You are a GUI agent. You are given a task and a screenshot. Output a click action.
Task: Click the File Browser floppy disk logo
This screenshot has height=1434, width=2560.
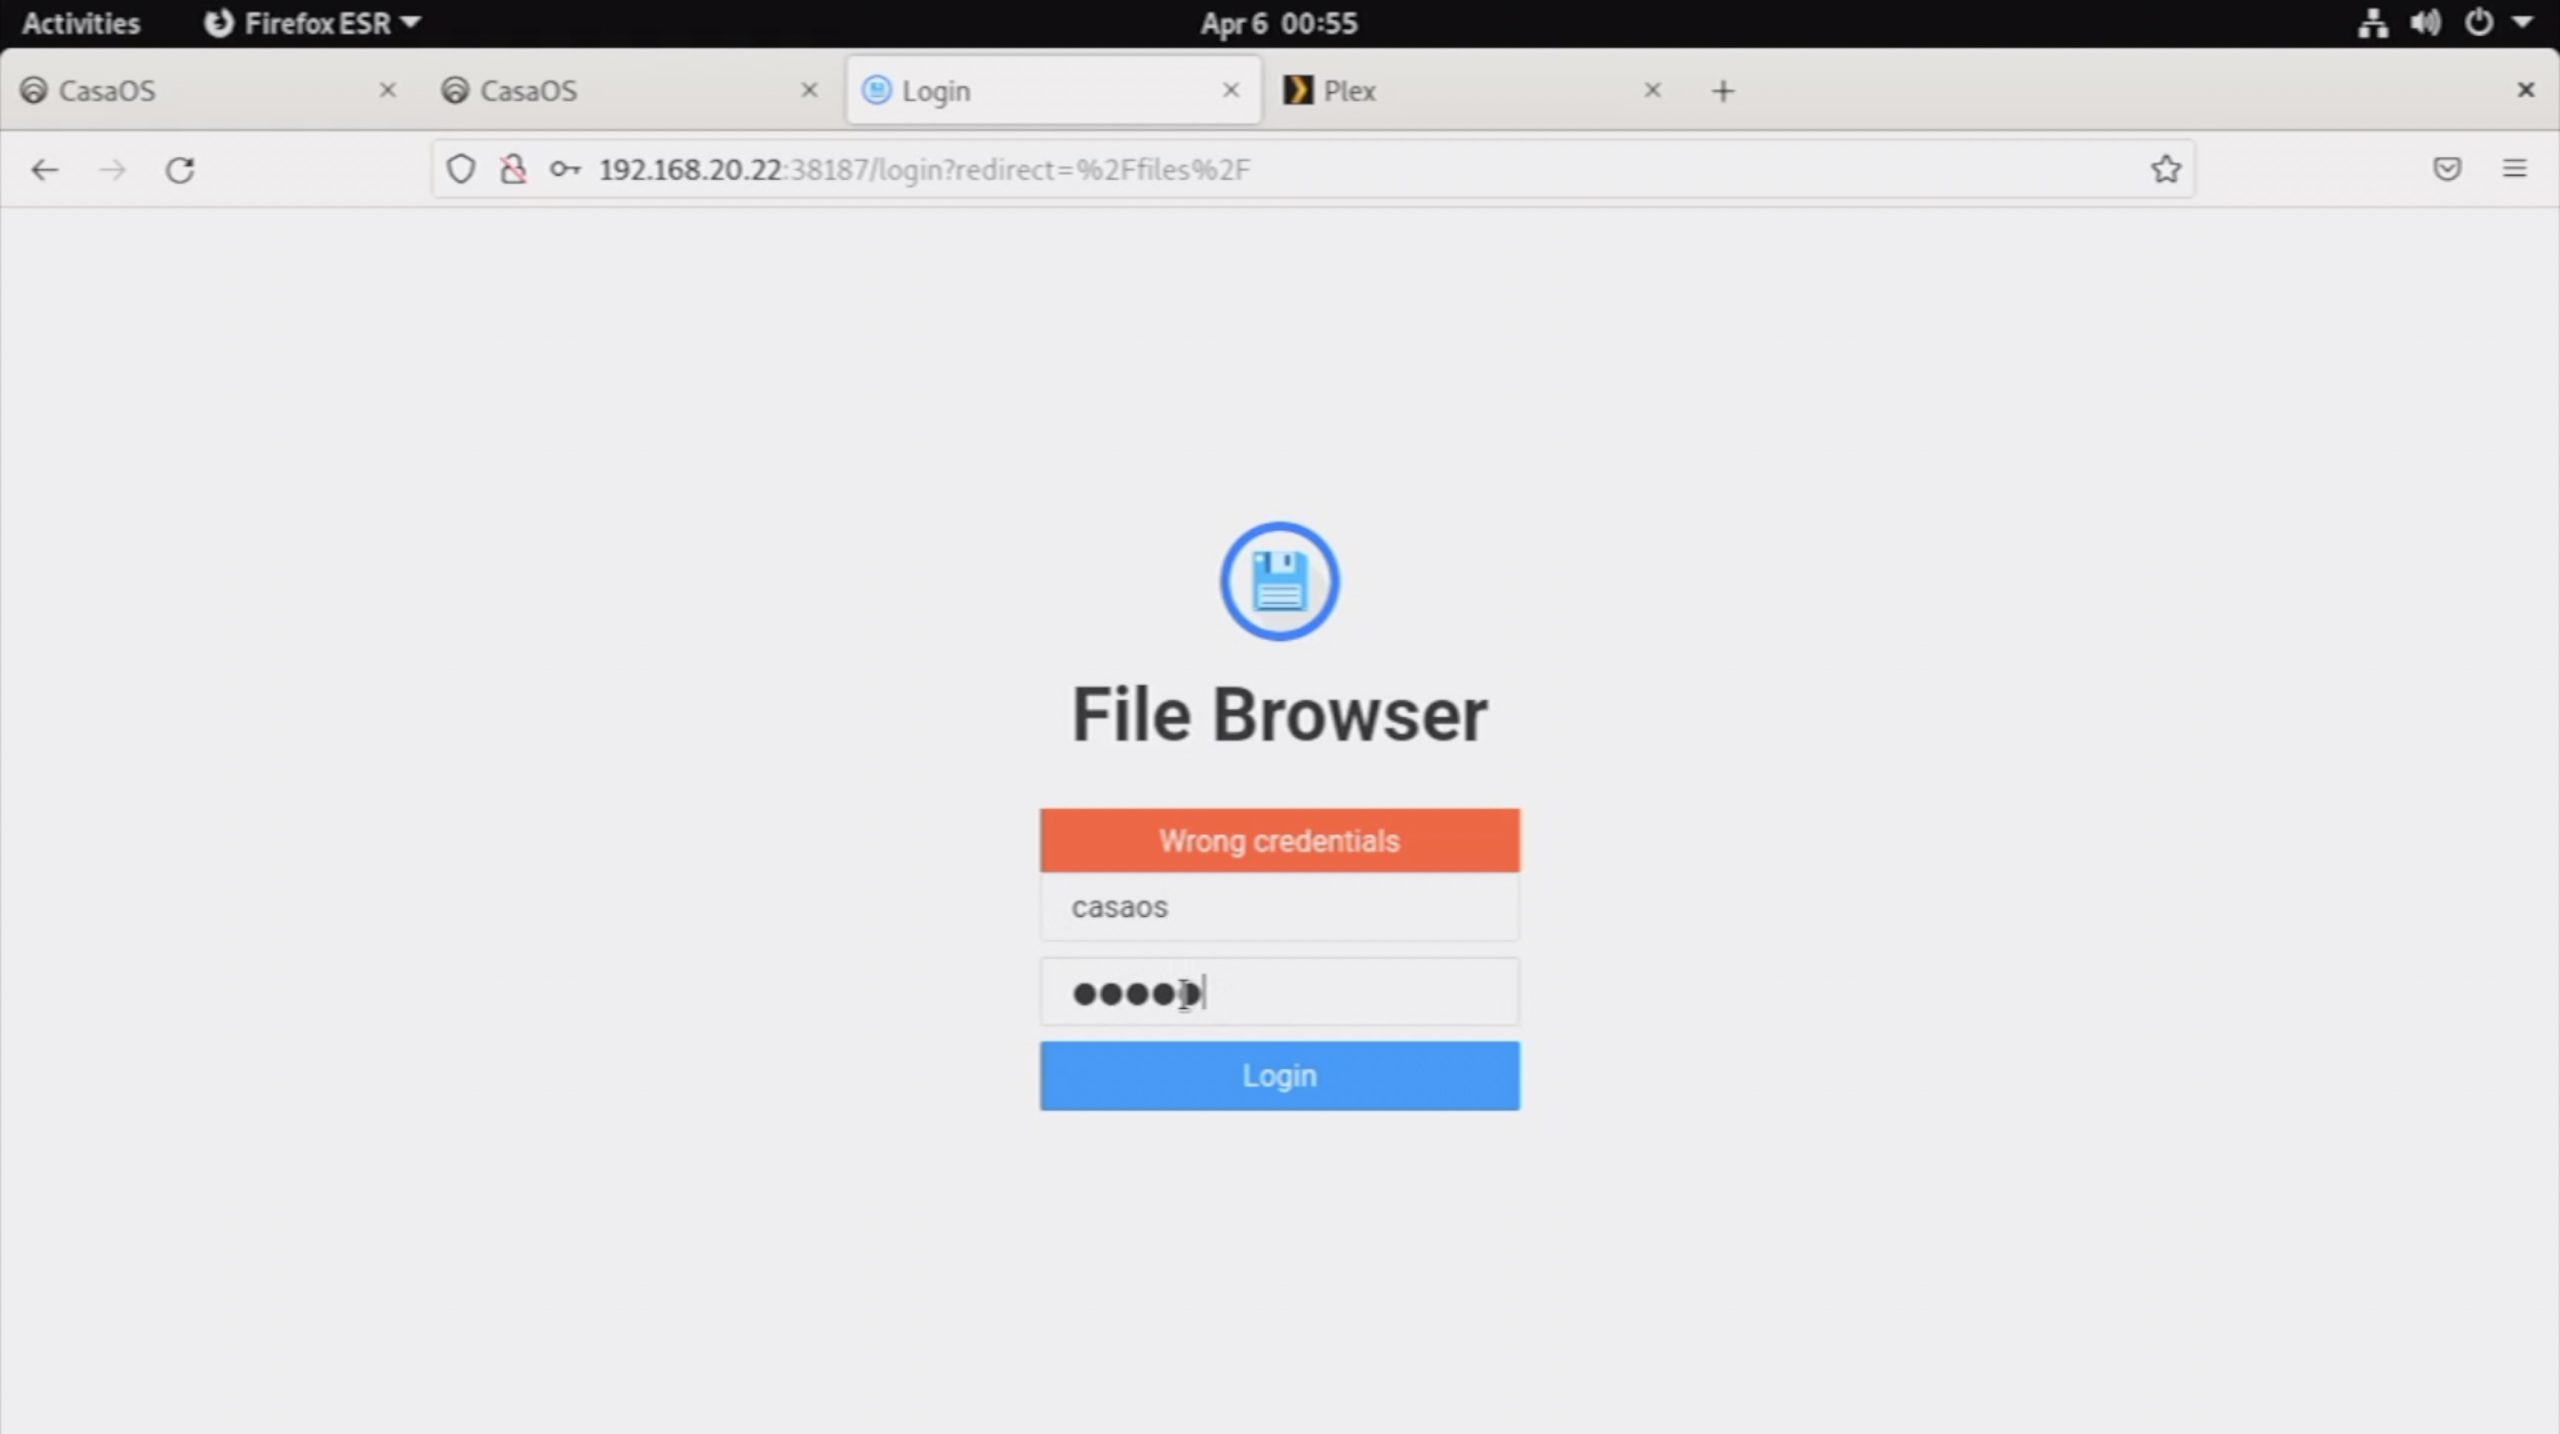[x=1279, y=581]
